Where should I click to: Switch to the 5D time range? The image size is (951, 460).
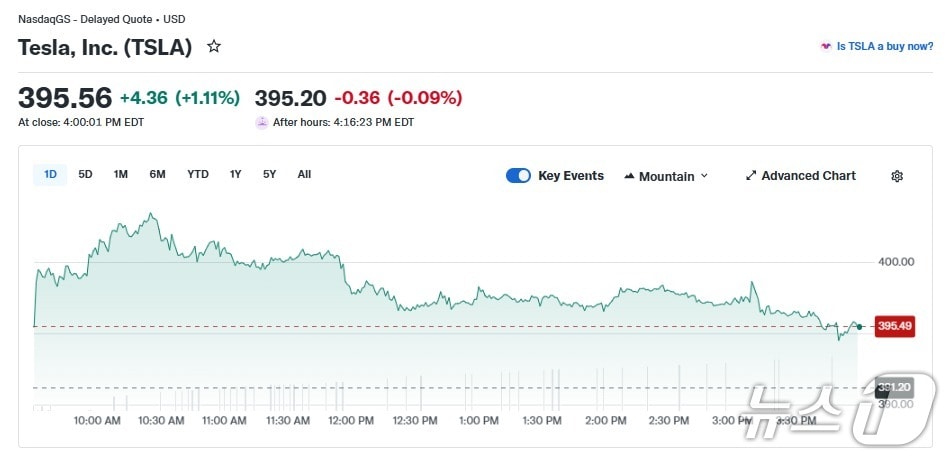click(85, 174)
